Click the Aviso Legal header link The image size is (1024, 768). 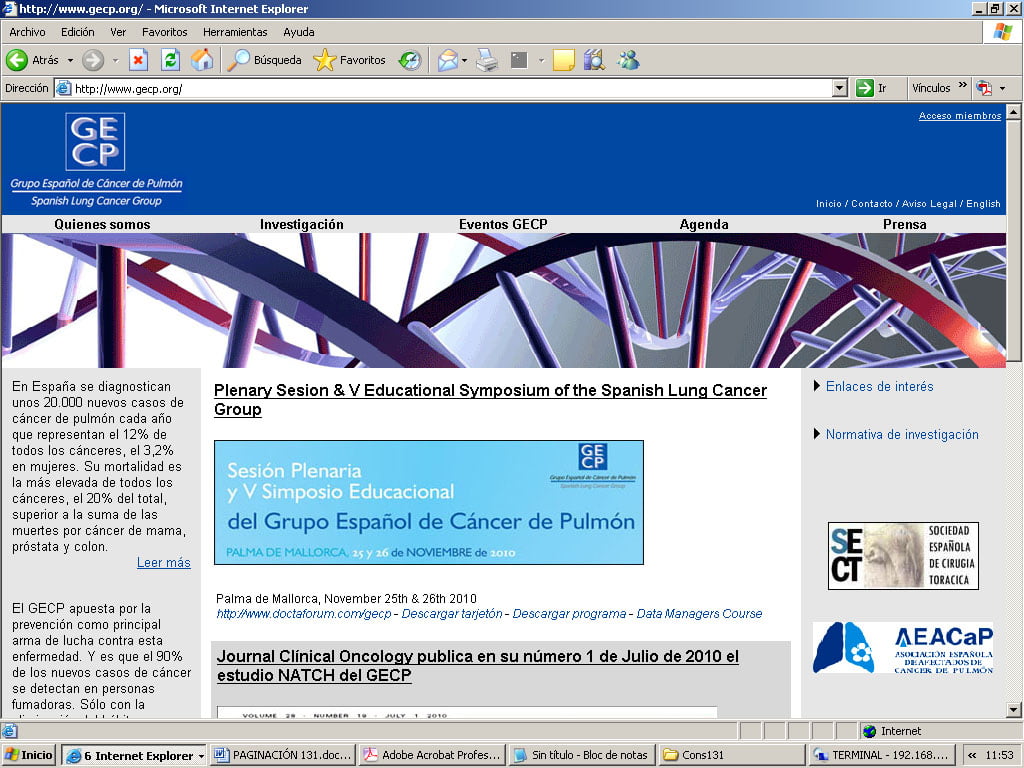click(929, 204)
